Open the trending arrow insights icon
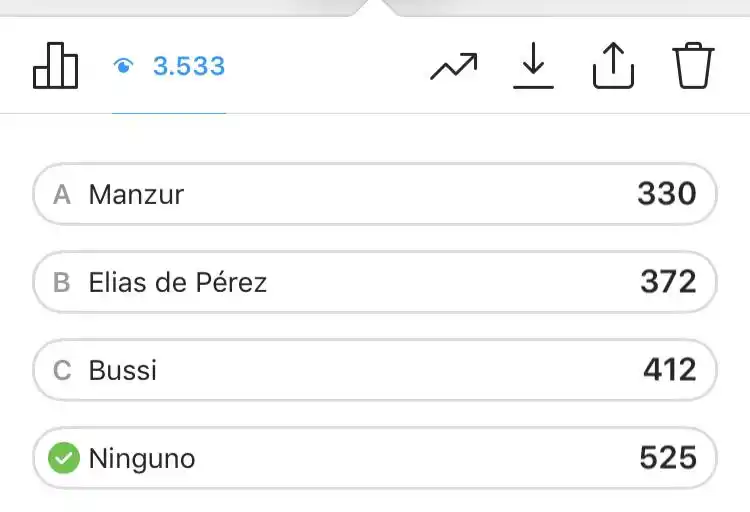The height and width of the screenshot is (512, 750). coord(453,67)
